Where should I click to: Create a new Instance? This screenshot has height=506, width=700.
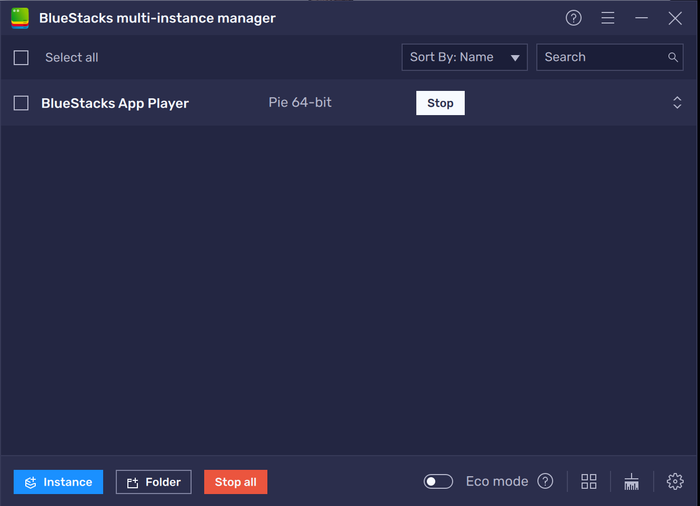(58, 482)
